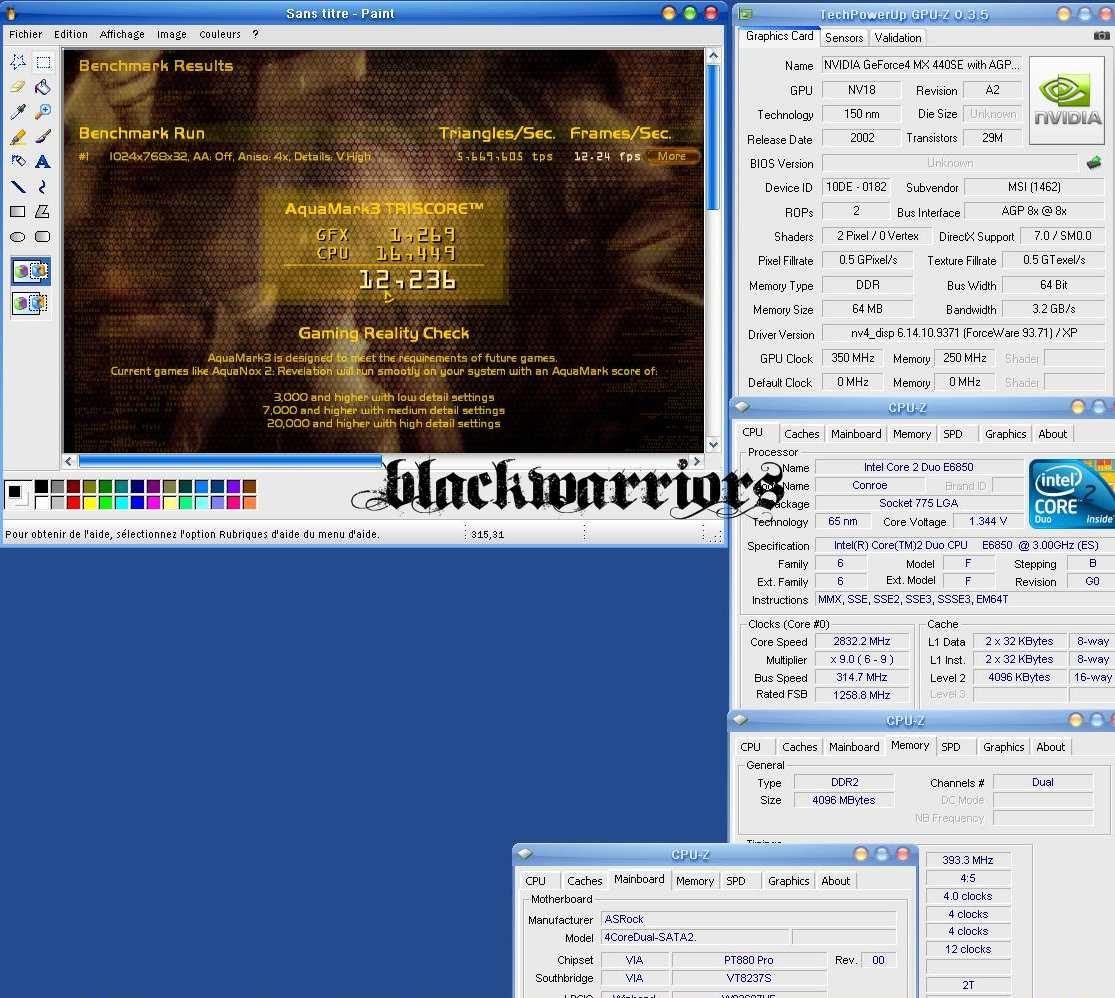Enable opaque selection option in Paint toolbox

(31, 271)
